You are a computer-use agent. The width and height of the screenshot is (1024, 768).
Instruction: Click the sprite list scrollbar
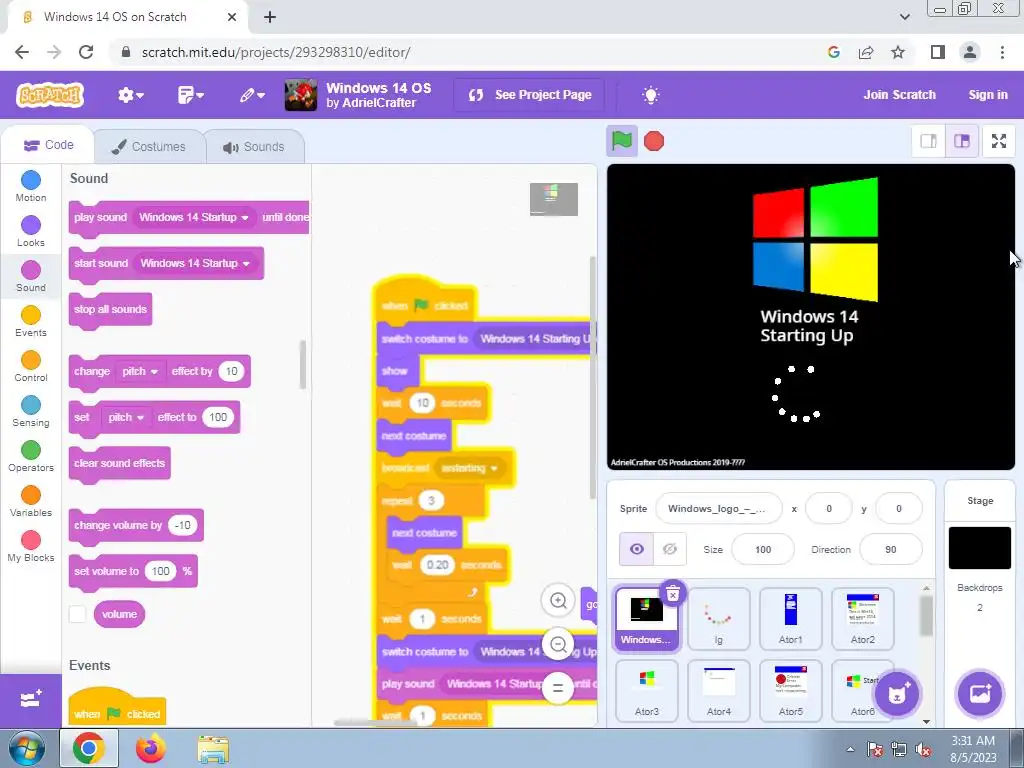pos(926,615)
